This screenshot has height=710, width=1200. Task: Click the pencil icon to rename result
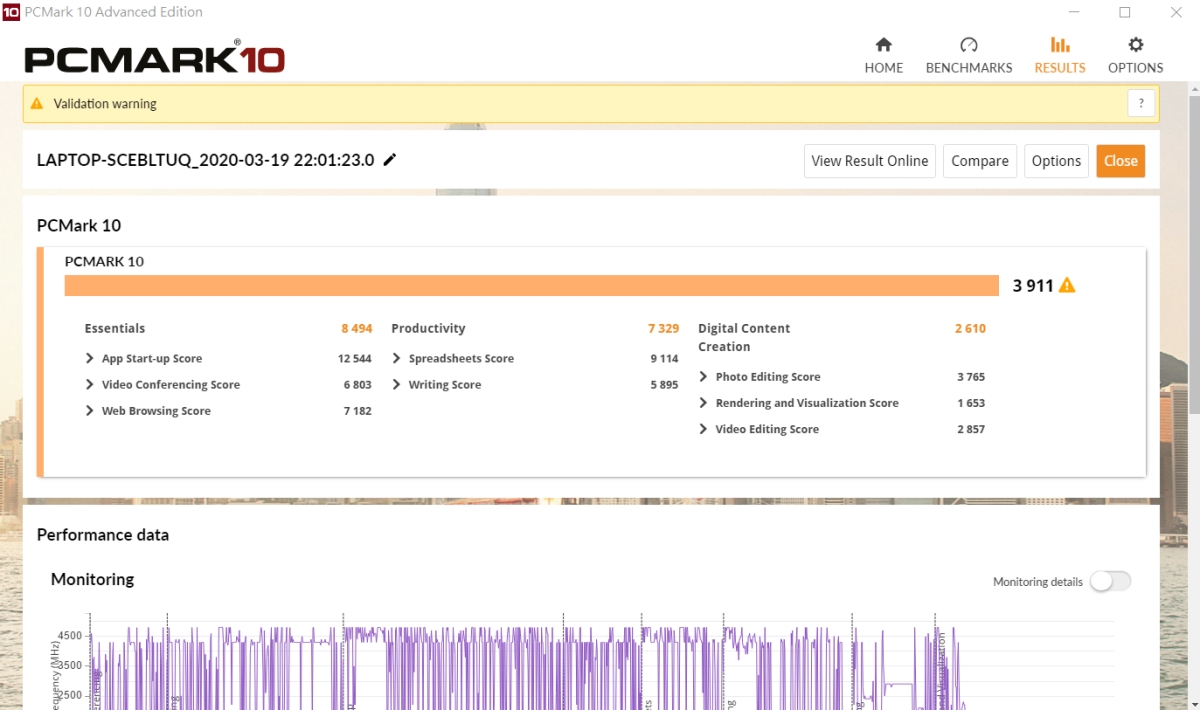point(390,160)
